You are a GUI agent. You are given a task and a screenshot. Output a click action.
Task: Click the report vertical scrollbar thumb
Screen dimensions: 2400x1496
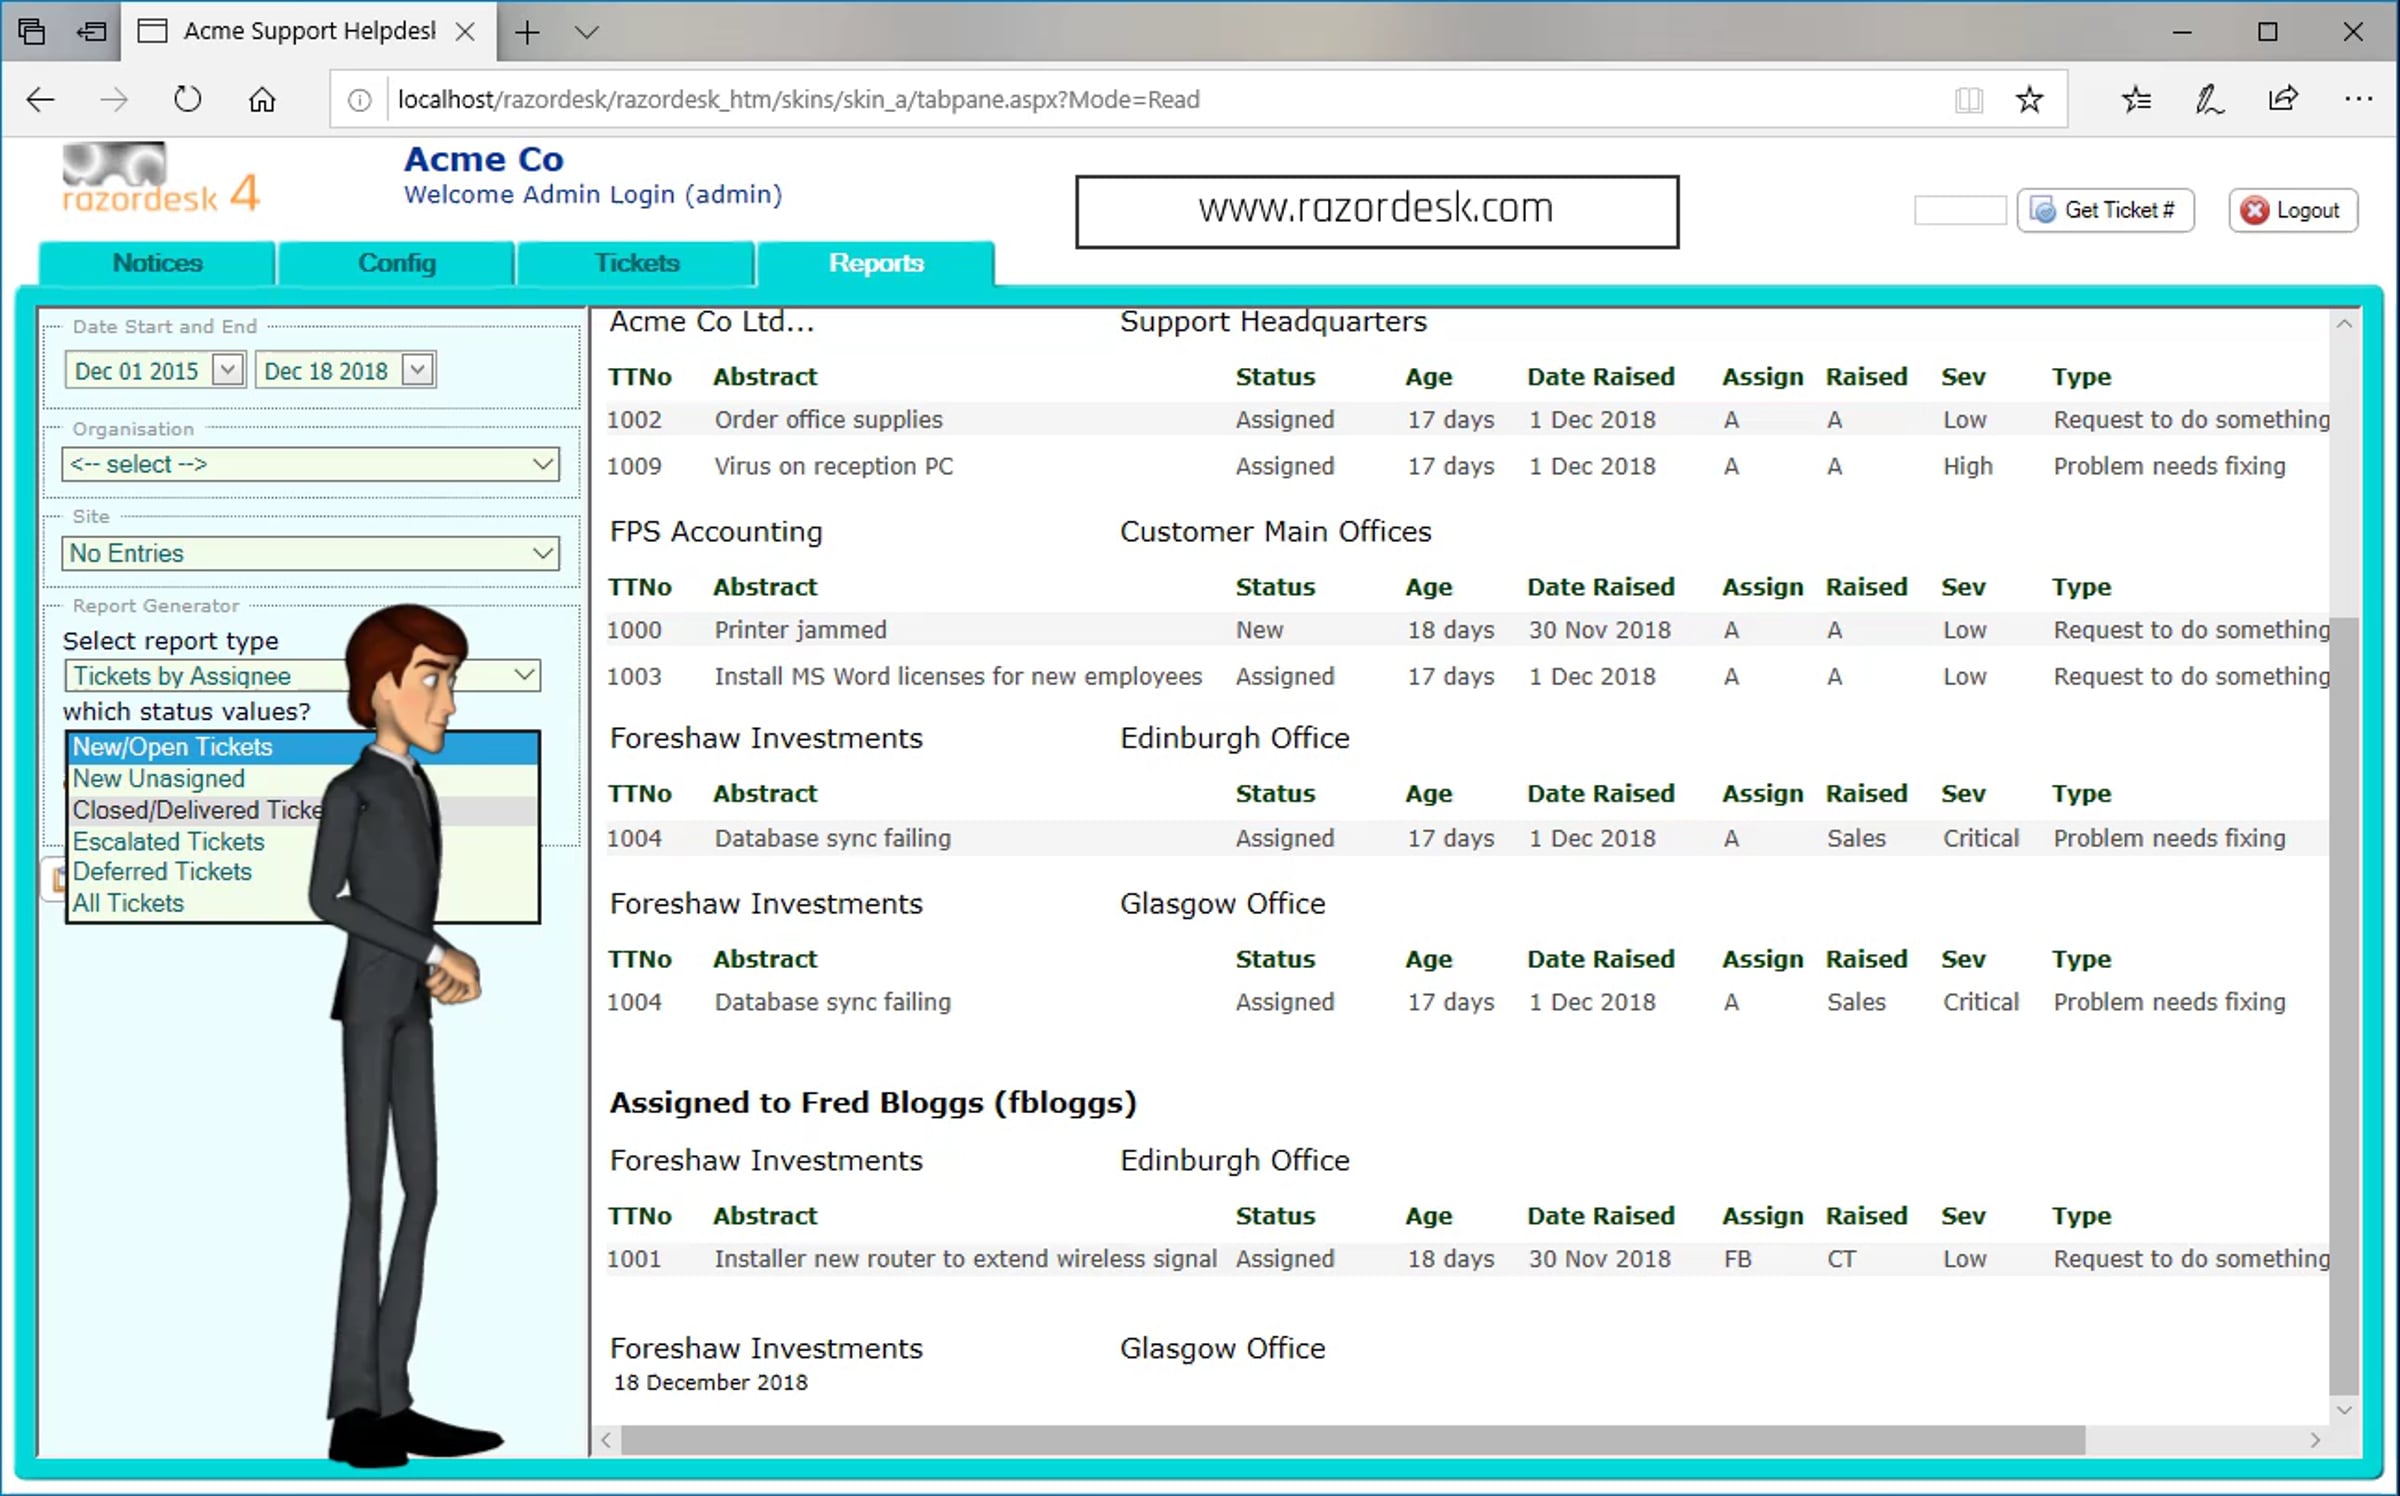tap(2343, 1005)
